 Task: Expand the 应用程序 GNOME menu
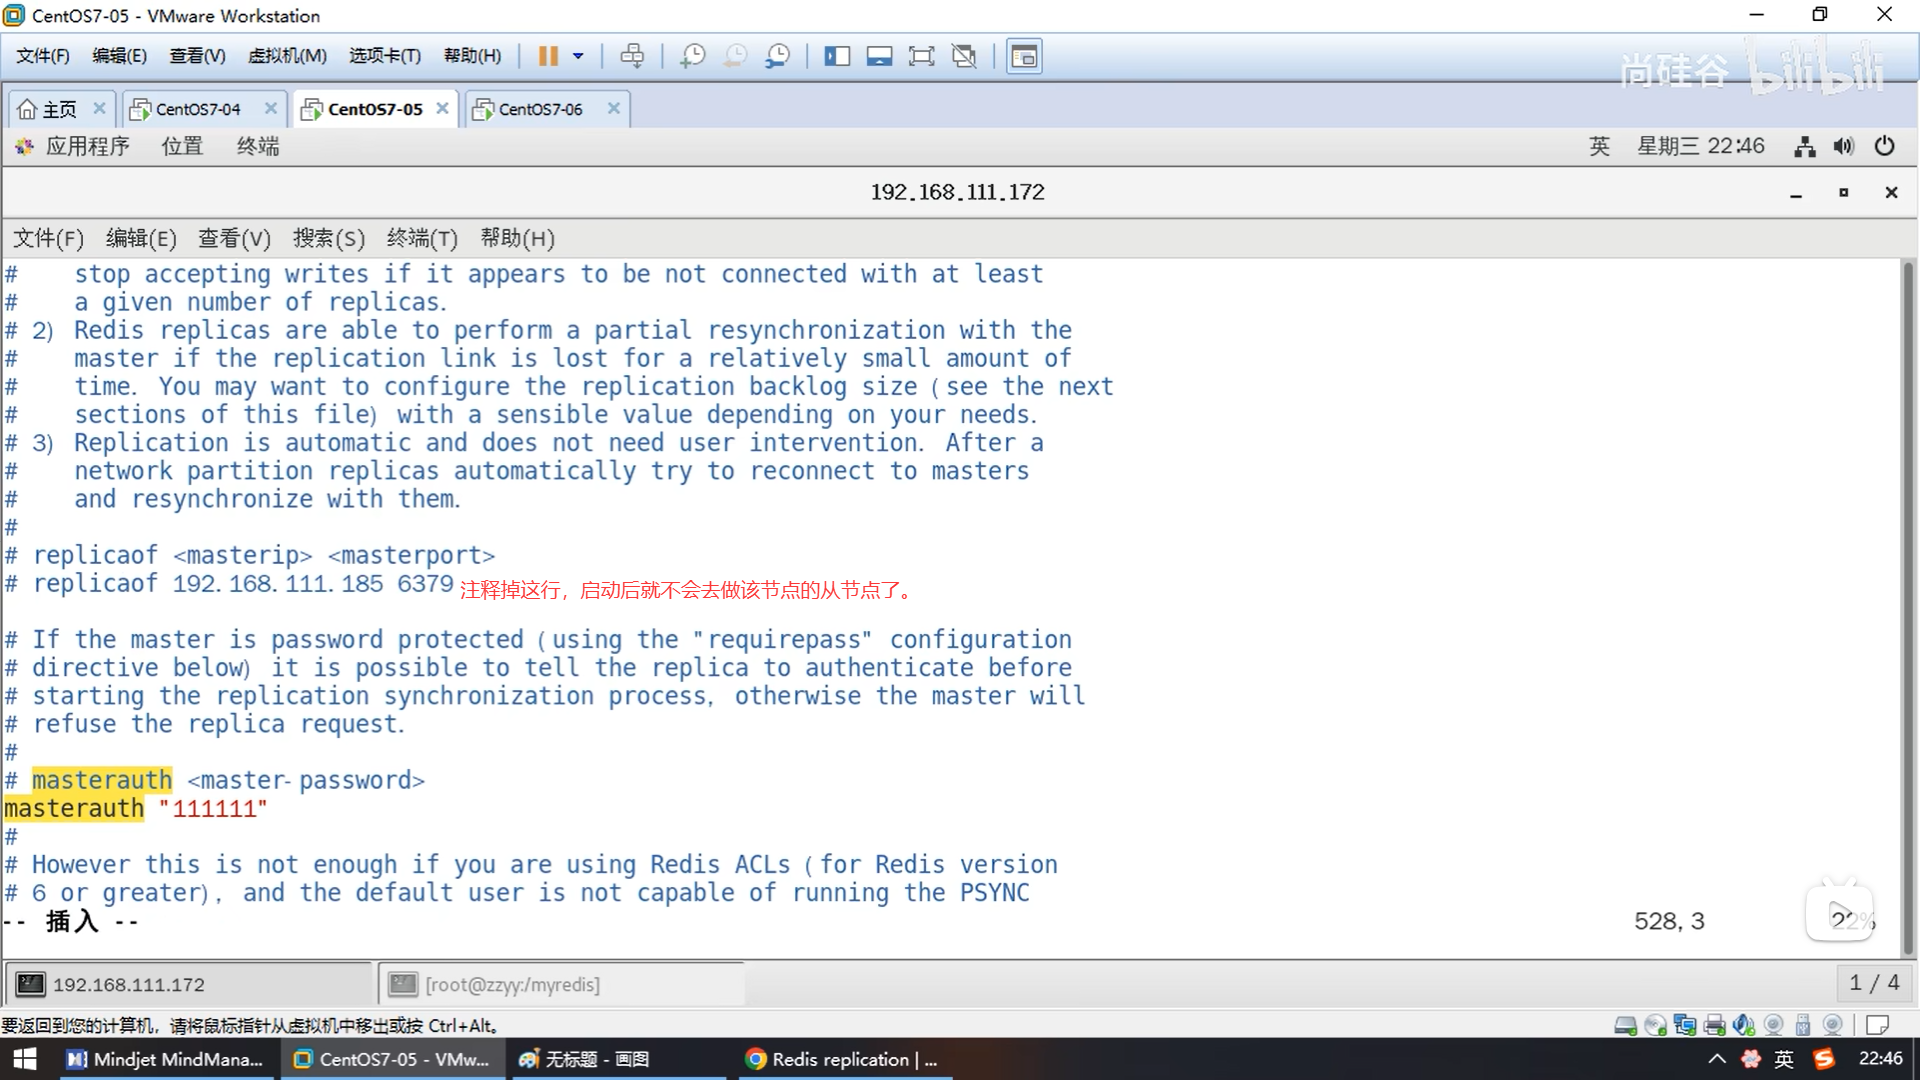(x=86, y=146)
